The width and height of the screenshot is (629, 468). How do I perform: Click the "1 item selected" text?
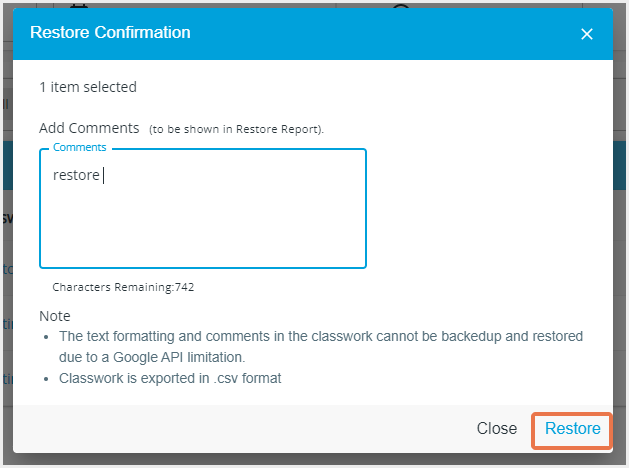88,87
